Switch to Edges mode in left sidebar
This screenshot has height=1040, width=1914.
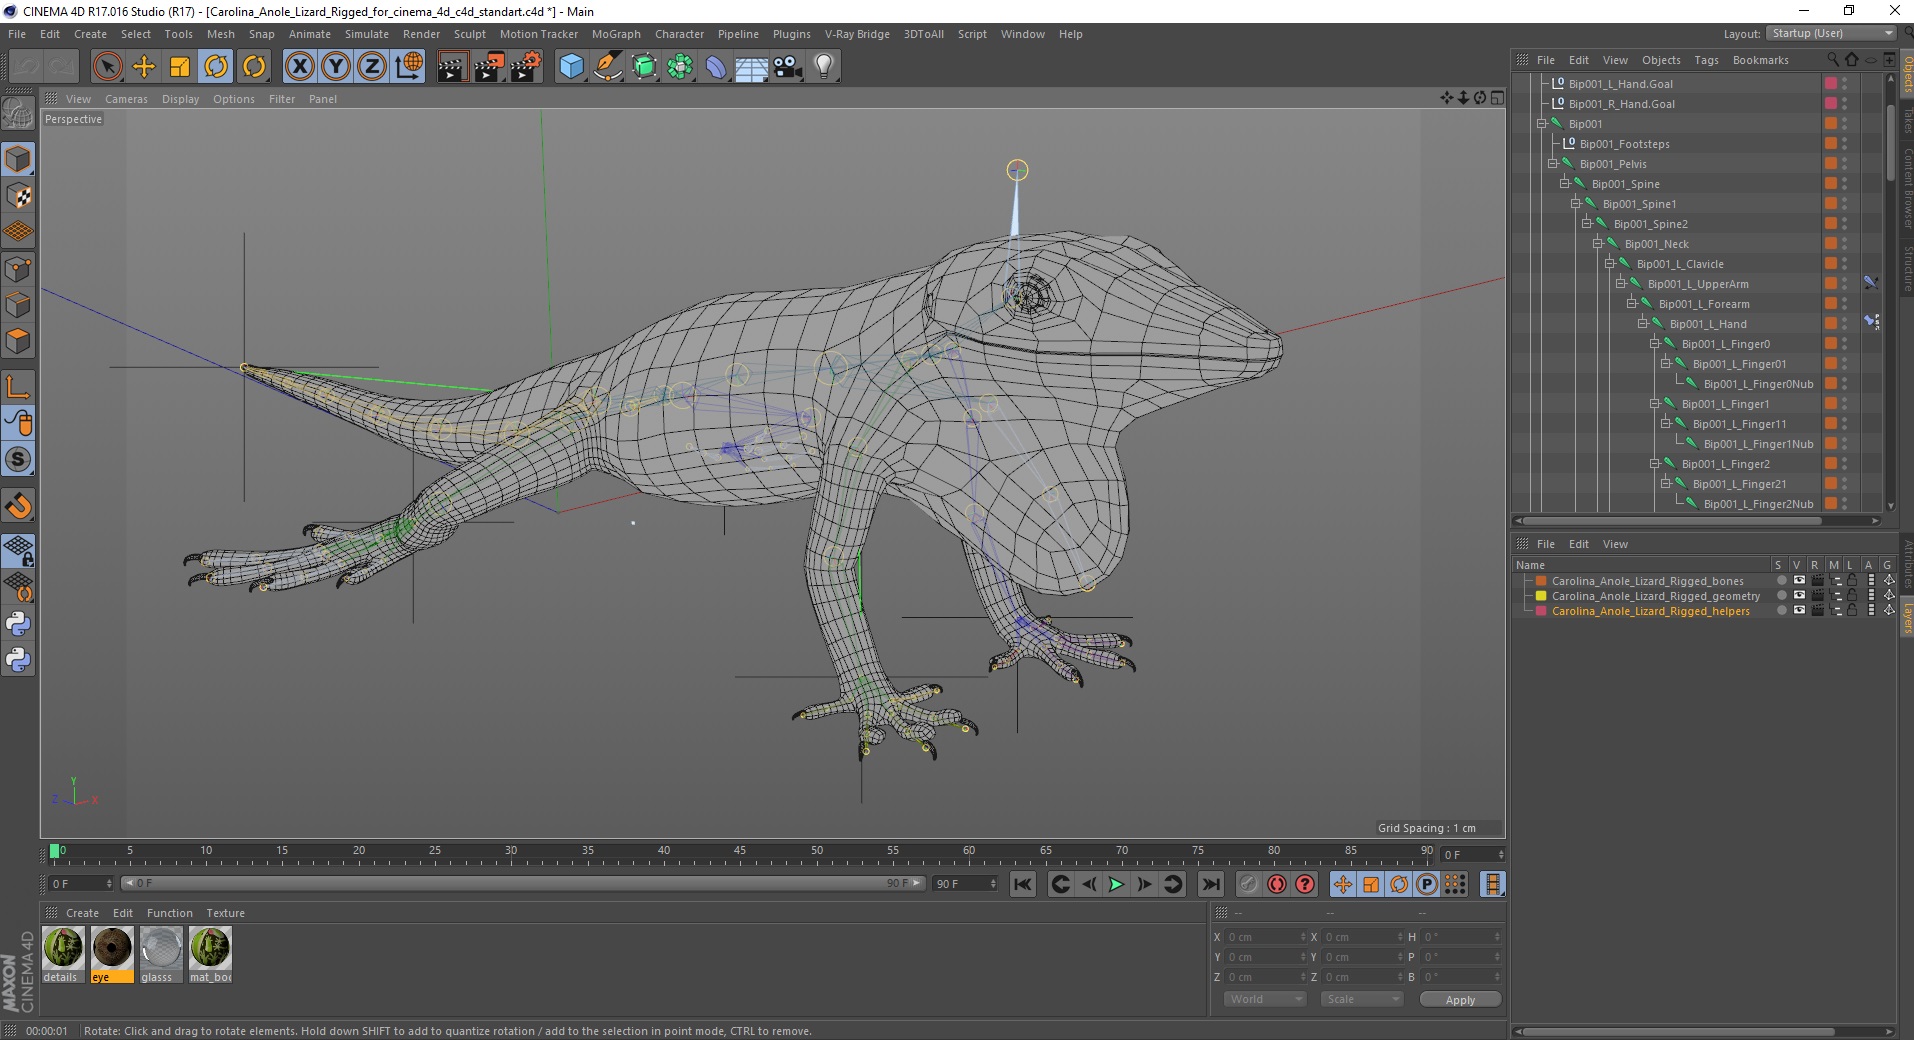[18, 305]
